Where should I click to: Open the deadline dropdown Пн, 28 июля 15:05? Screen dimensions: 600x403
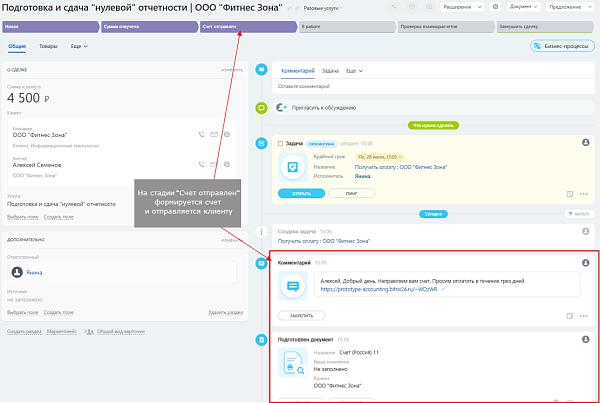[x=380, y=157]
